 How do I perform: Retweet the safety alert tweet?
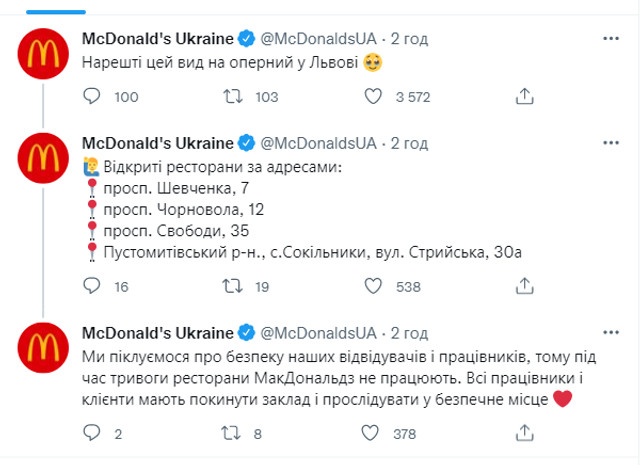[232, 434]
